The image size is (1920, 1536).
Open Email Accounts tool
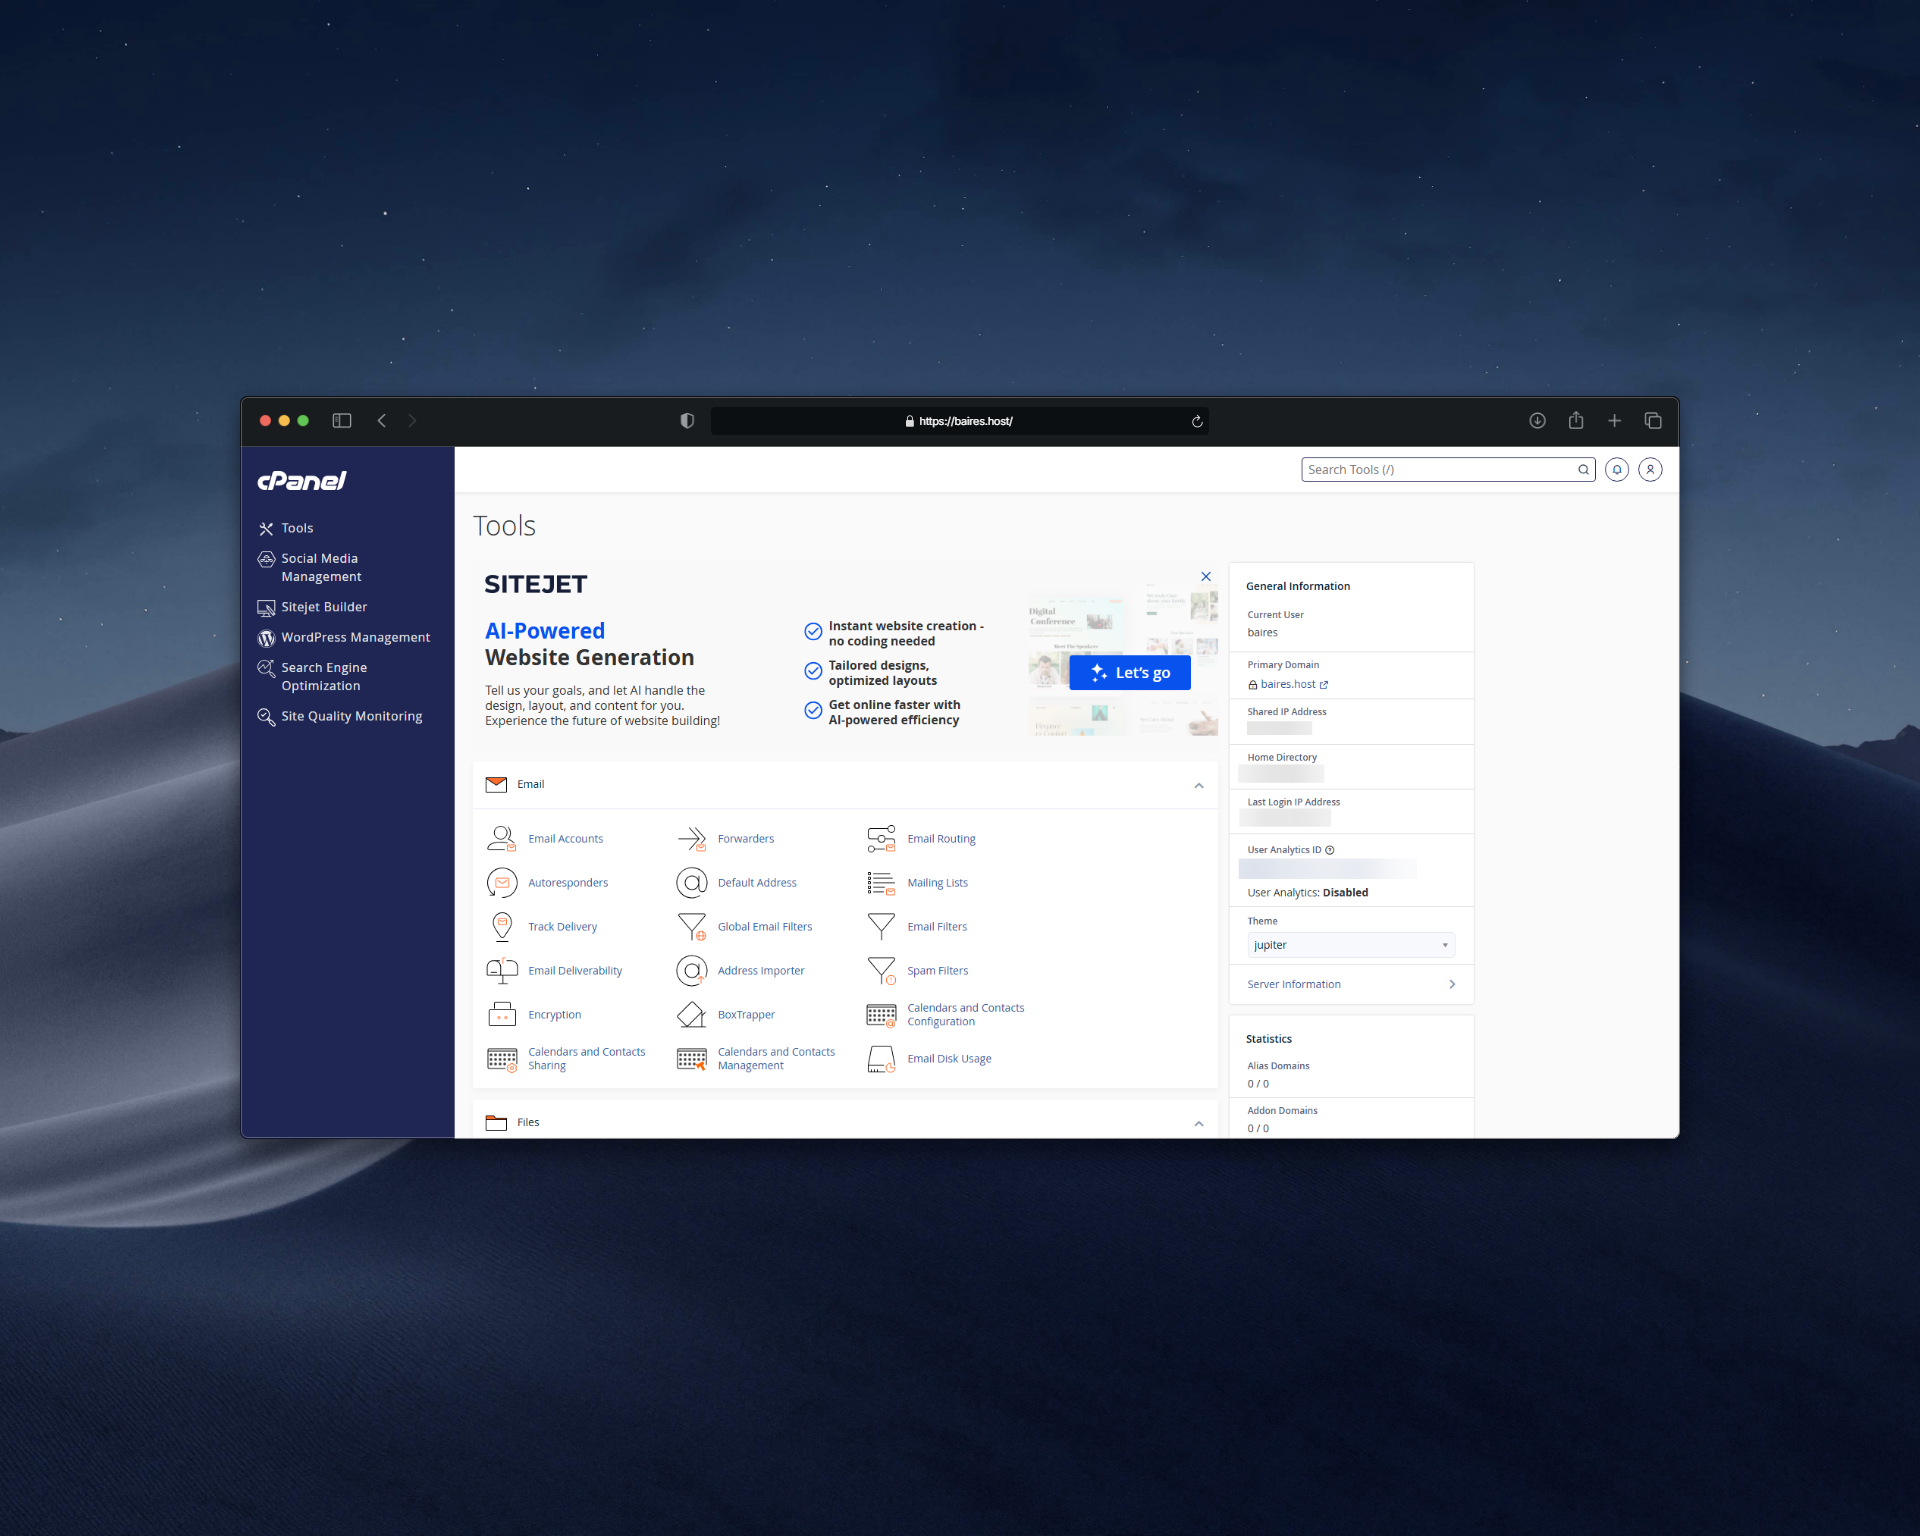pyautogui.click(x=565, y=838)
